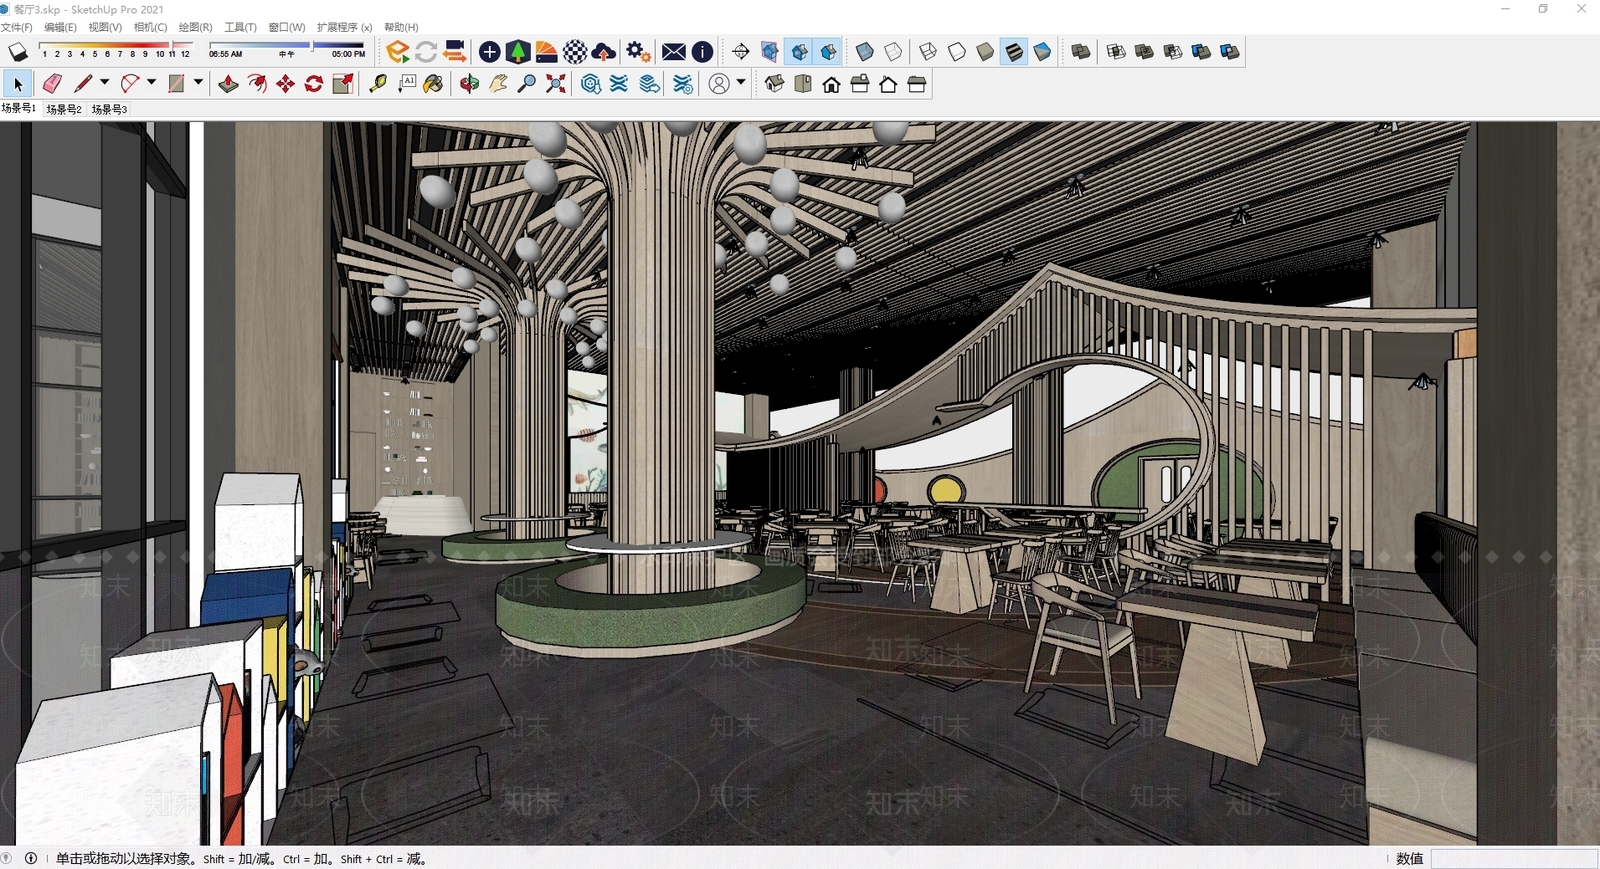This screenshot has height=869, width=1600.
Task: Open the gear settings icon
Action: pyautogui.click(x=638, y=51)
